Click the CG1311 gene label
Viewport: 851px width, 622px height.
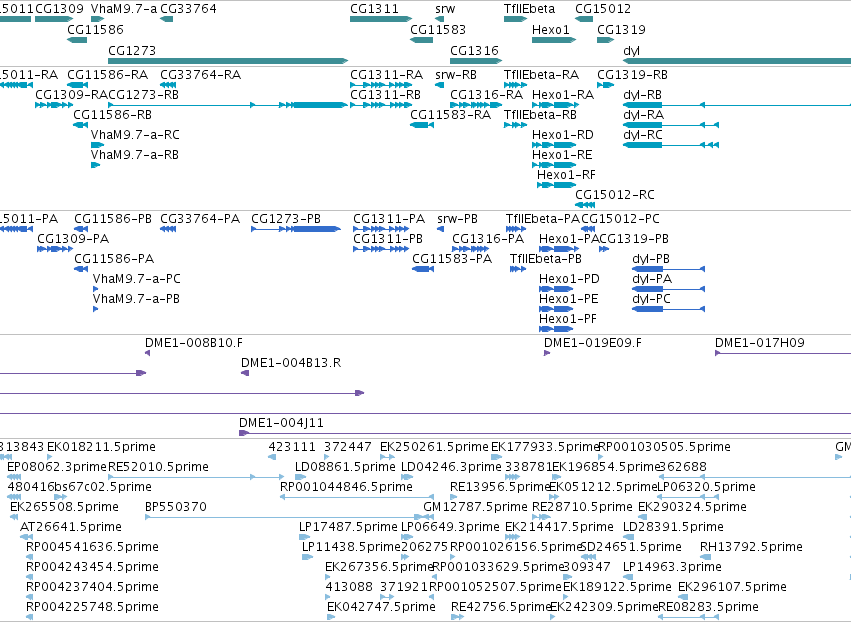[374, 9]
